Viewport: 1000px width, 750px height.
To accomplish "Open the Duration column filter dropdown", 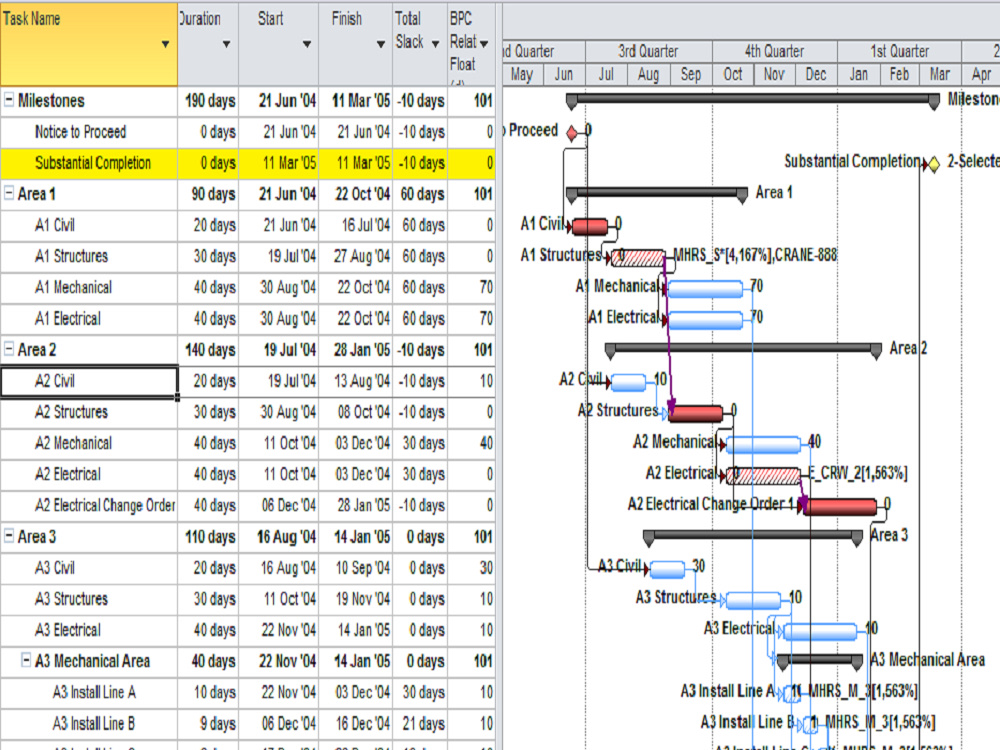I will click(226, 44).
